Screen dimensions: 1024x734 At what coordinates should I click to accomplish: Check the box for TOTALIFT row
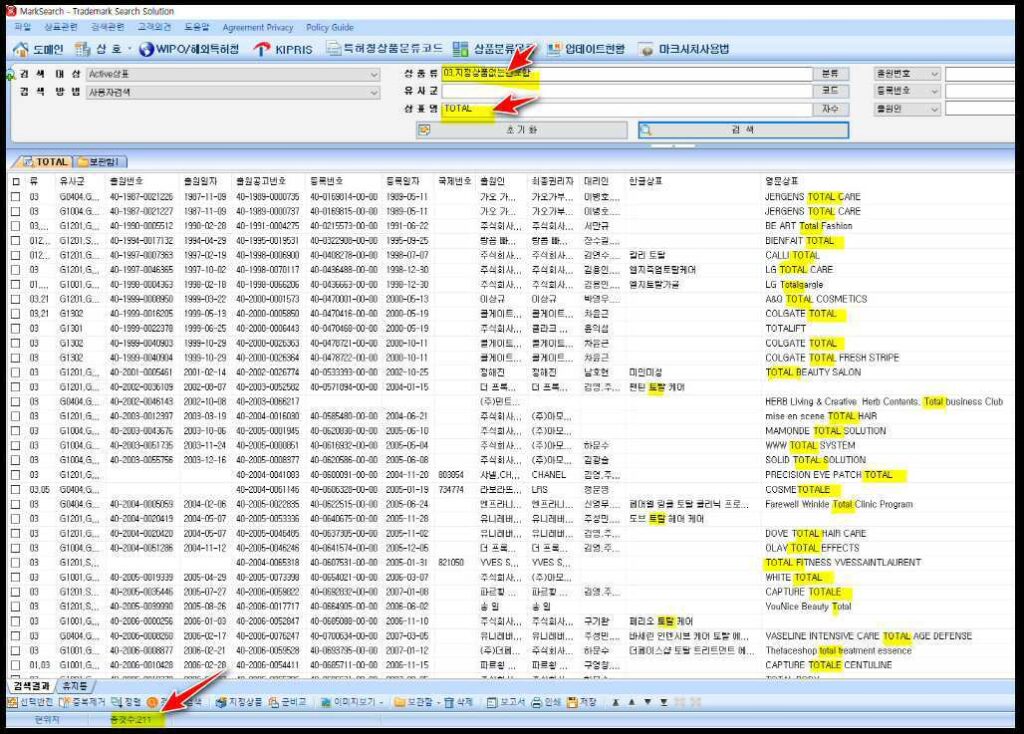16,328
